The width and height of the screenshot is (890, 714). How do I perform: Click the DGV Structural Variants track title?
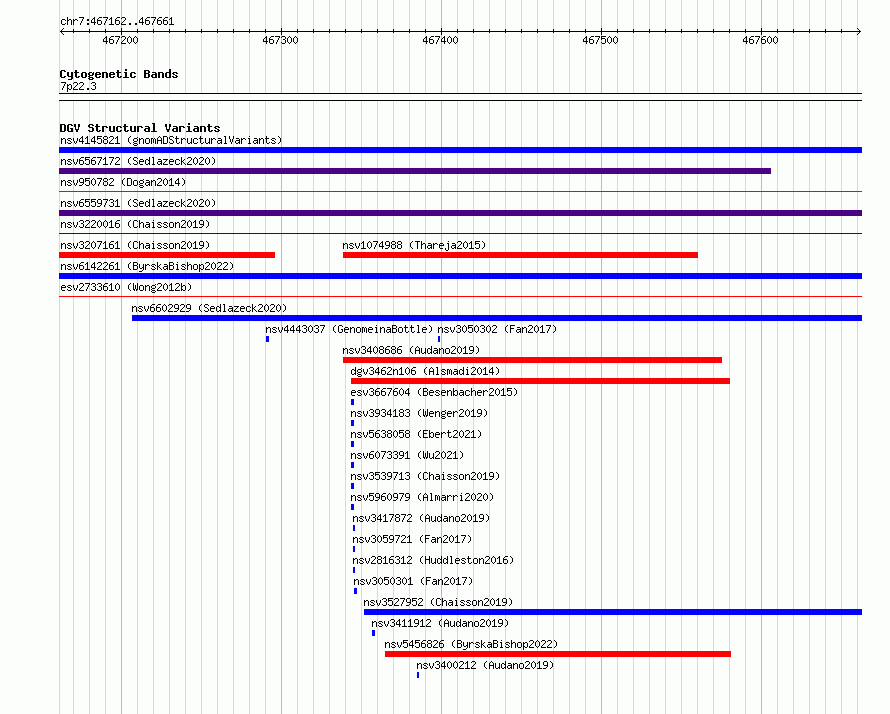click(140, 128)
